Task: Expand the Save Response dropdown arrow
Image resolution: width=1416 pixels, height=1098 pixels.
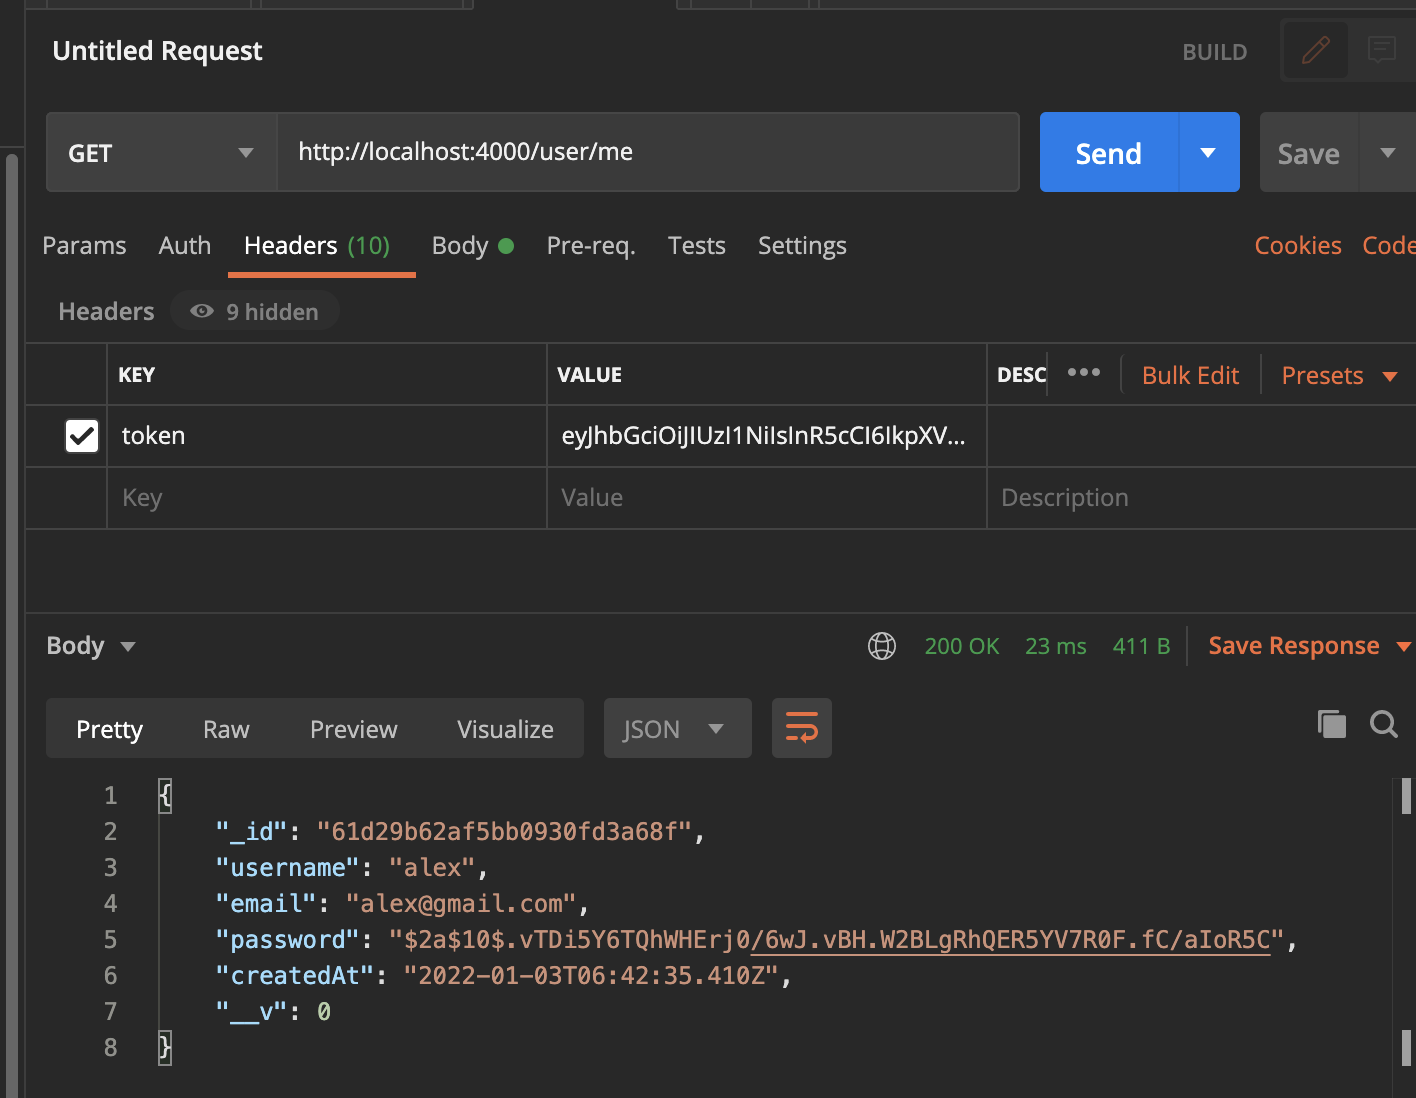Action: click(x=1403, y=647)
